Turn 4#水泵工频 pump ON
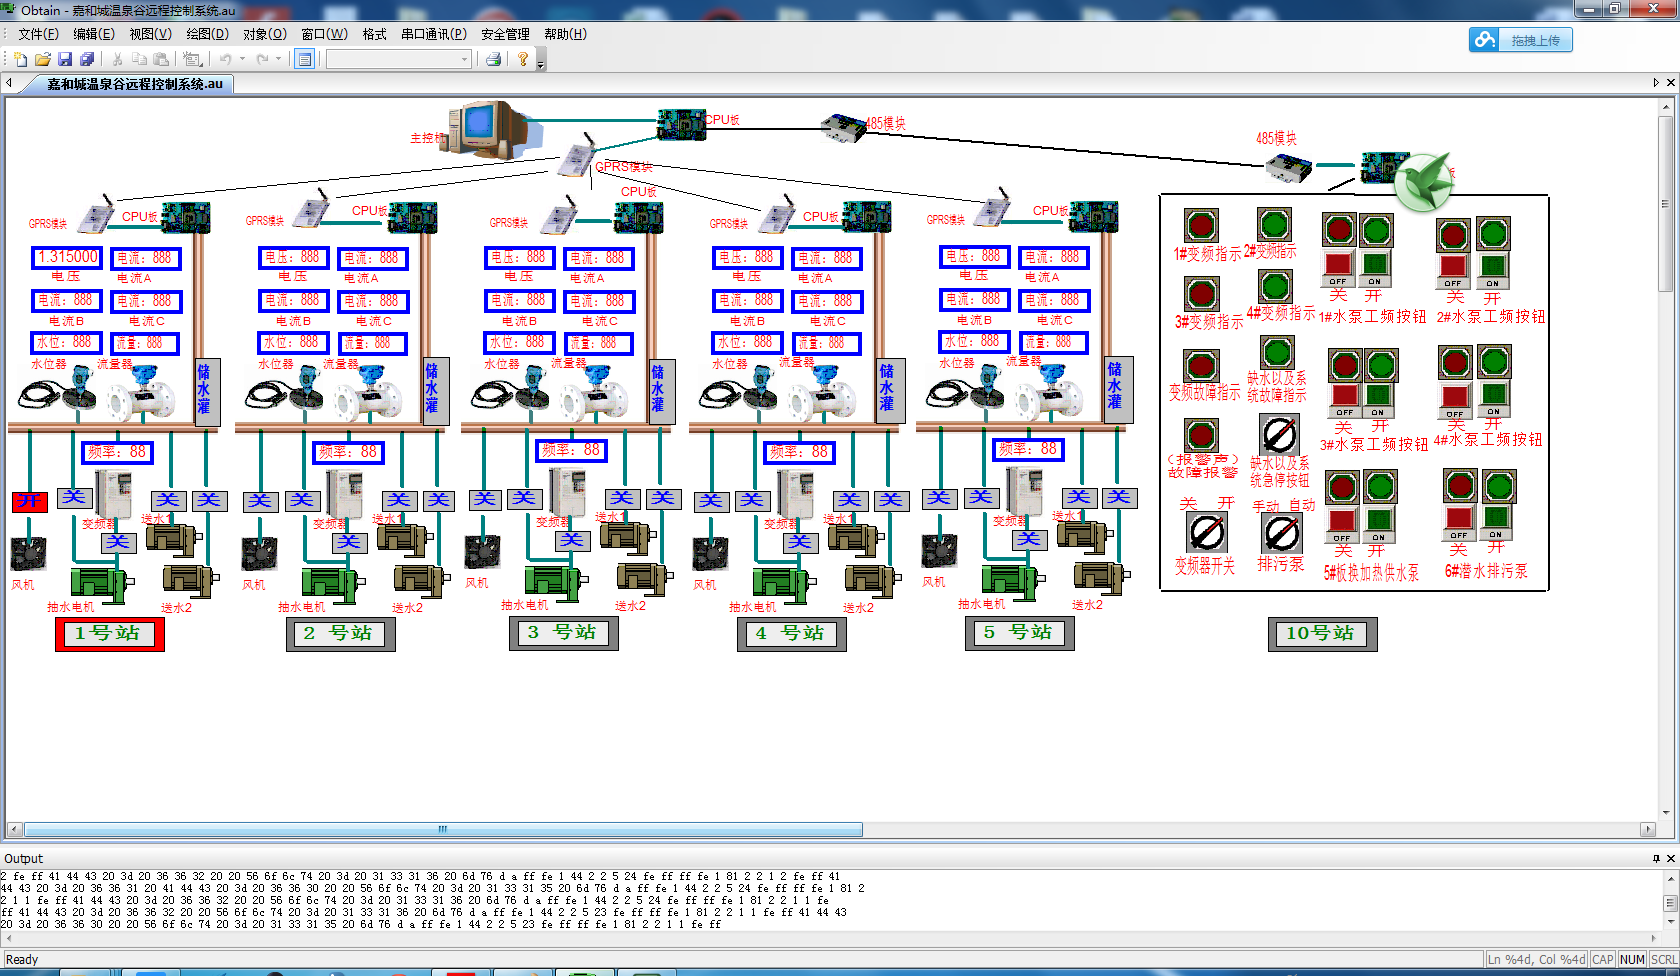1680x976 pixels. tap(1493, 396)
